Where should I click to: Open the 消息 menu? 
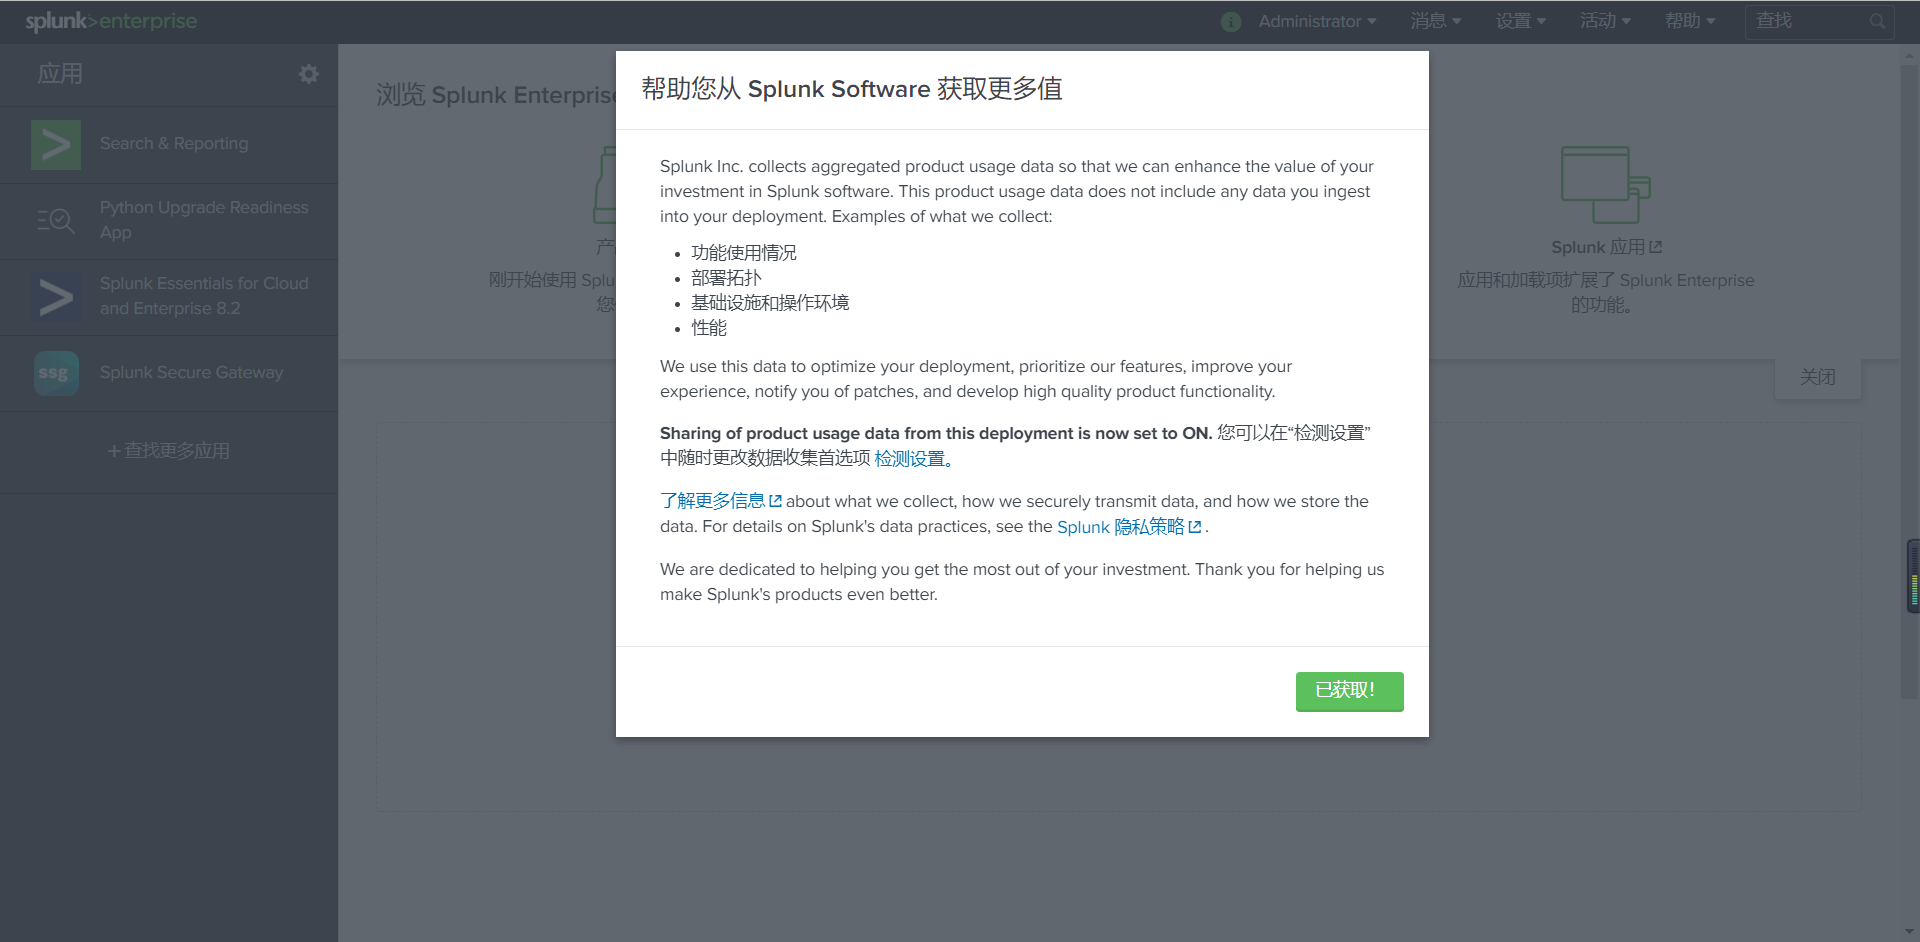pos(1436,21)
